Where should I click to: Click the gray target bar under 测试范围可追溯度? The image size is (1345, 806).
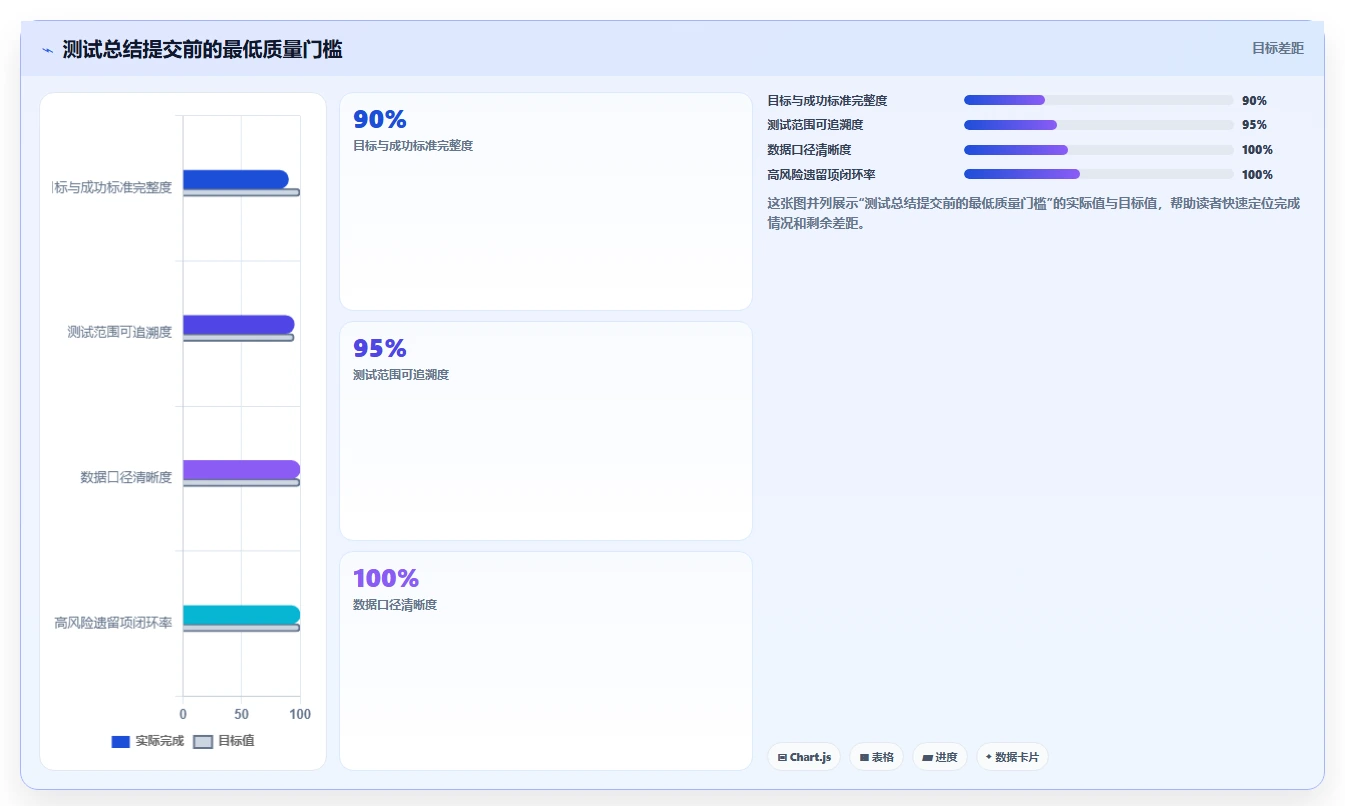click(x=238, y=337)
